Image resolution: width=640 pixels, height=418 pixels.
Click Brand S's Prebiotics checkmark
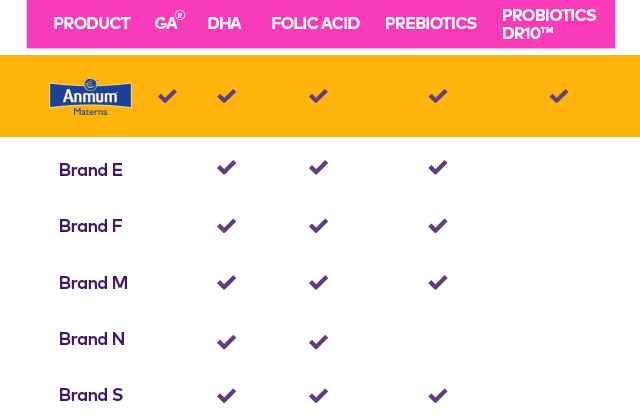point(438,396)
